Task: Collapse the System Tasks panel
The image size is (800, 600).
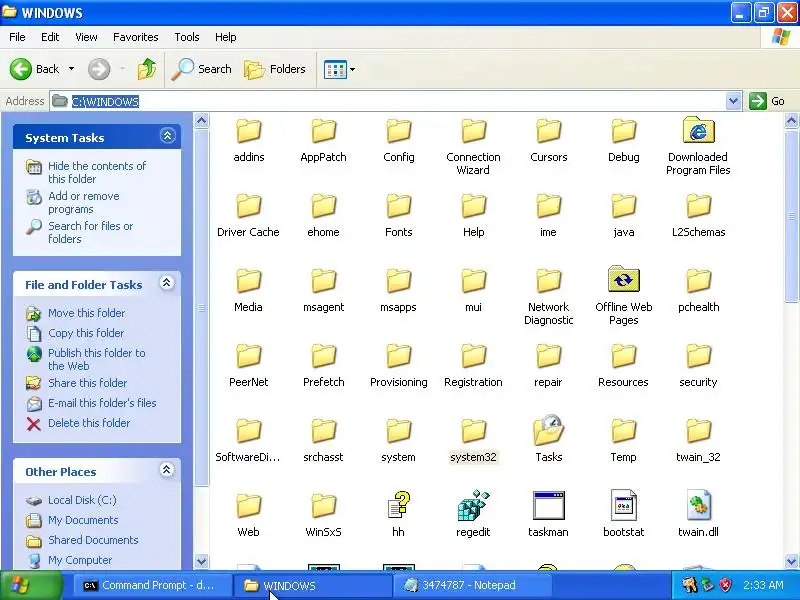Action: (x=167, y=136)
